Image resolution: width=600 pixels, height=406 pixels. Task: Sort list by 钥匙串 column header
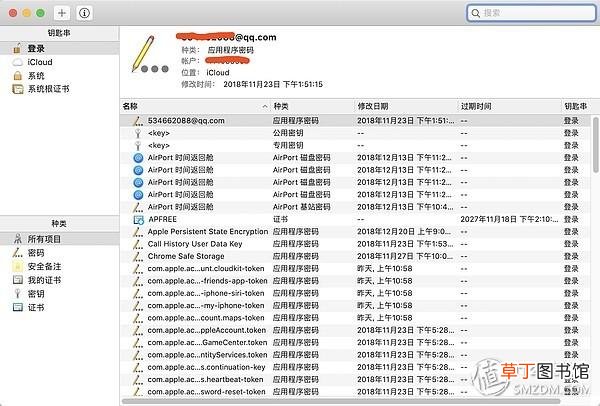[578, 106]
